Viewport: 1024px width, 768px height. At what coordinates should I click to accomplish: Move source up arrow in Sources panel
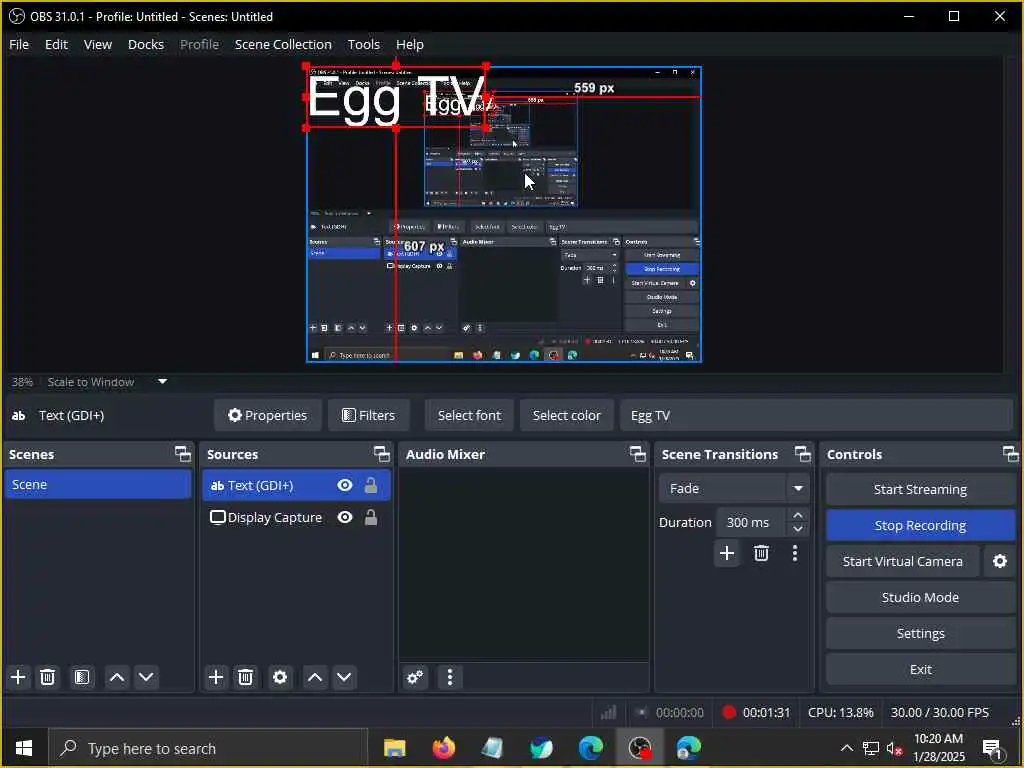coord(315,677)
